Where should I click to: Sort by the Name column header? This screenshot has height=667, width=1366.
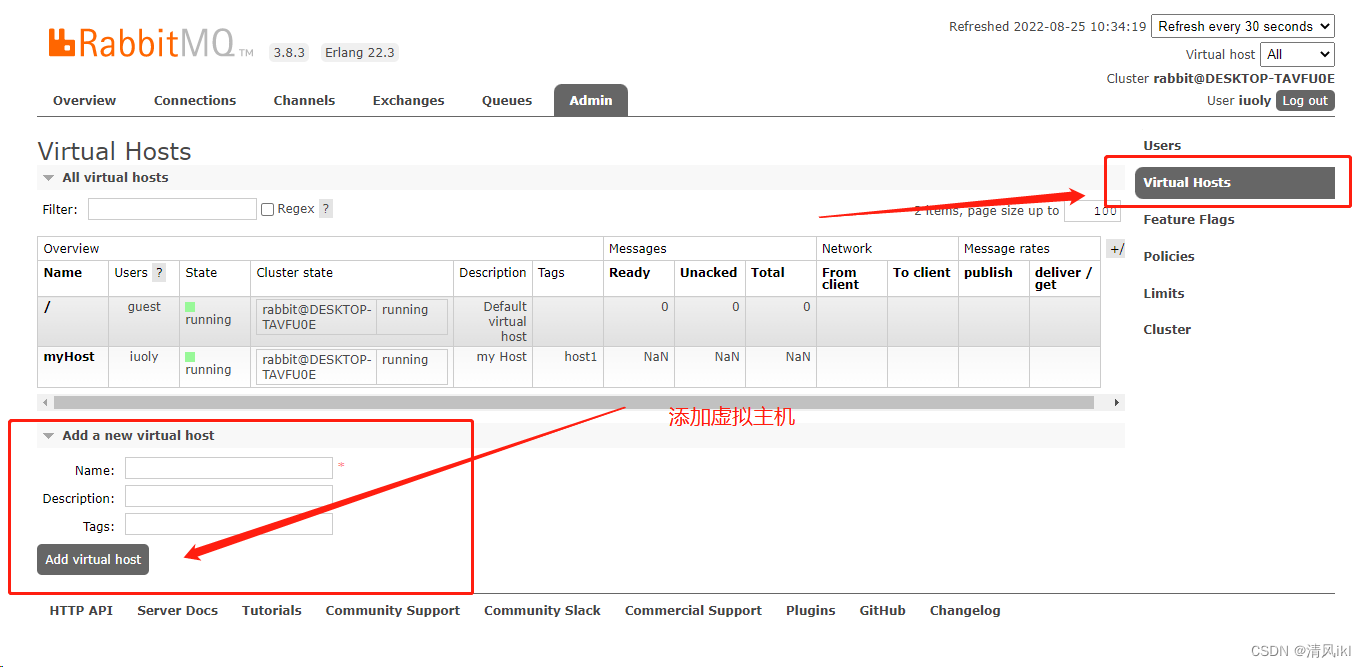click(63, 273)
